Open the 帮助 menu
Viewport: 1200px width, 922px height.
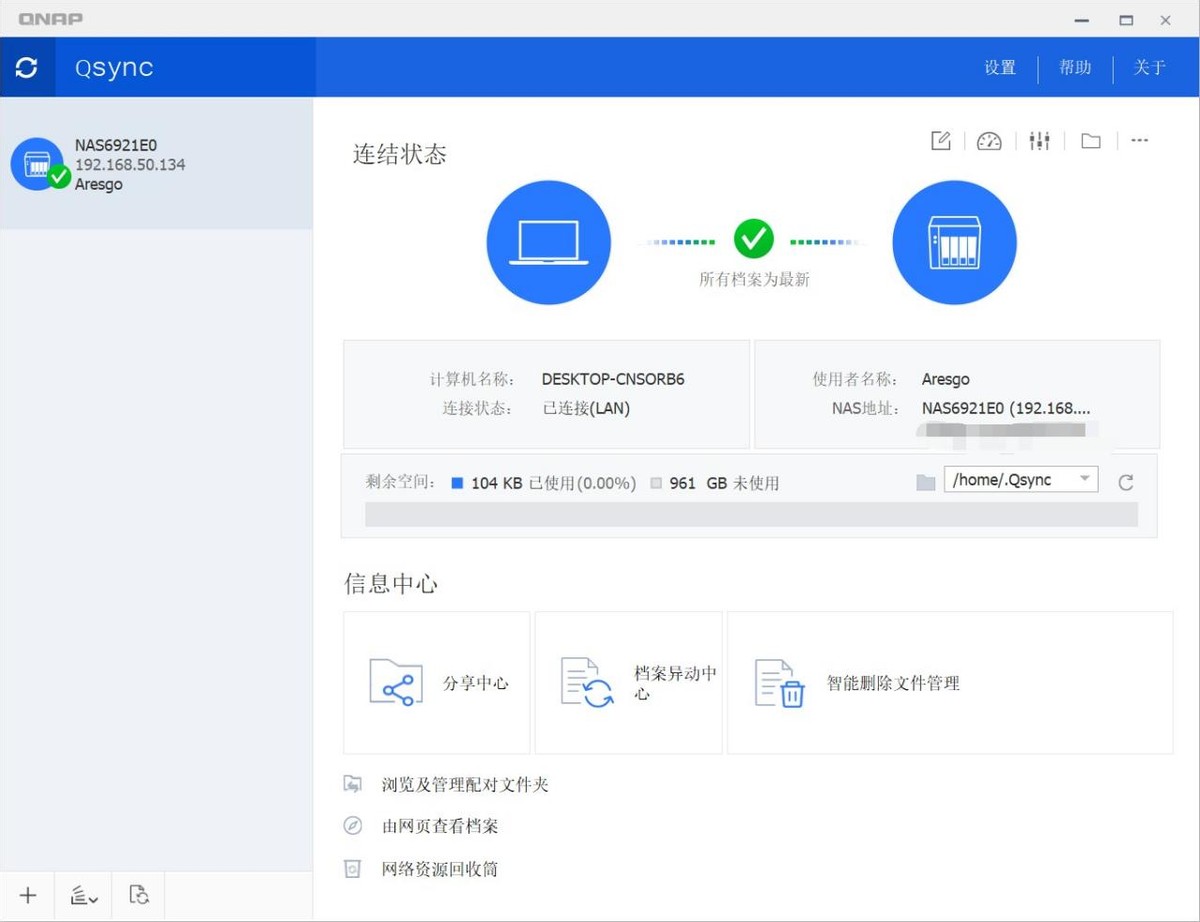(x=1075, y=67)
